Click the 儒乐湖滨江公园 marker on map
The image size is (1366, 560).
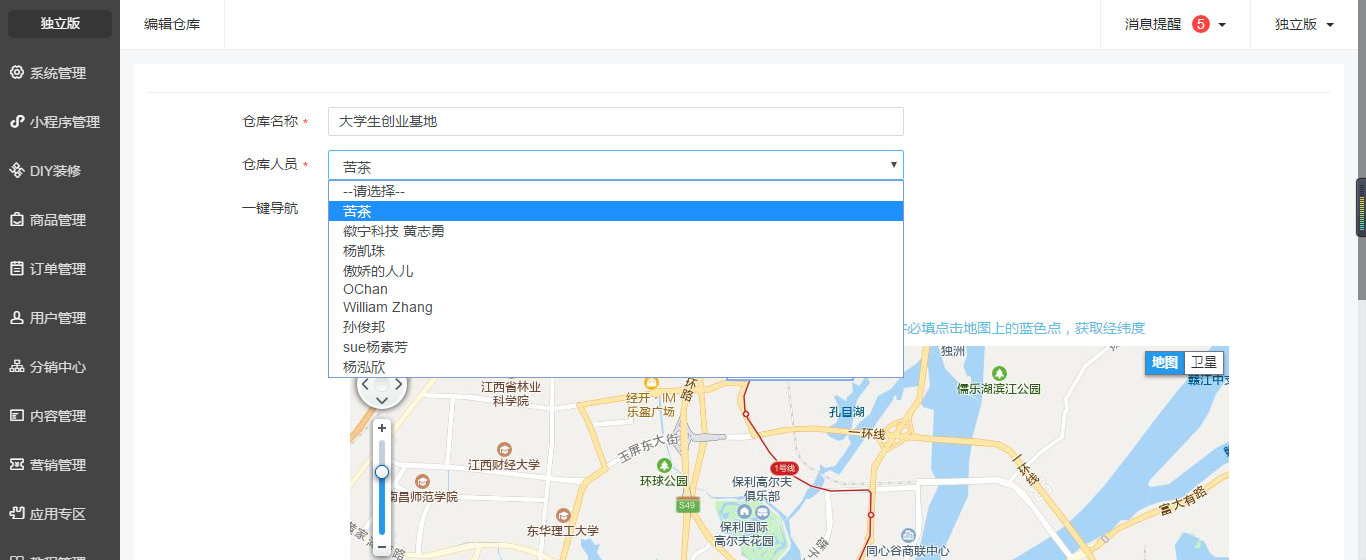click(1000, 373)
